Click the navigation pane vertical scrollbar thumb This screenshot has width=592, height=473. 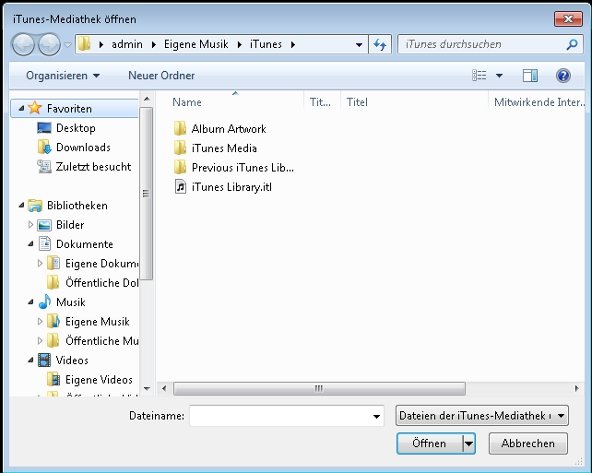click(146, 194)
